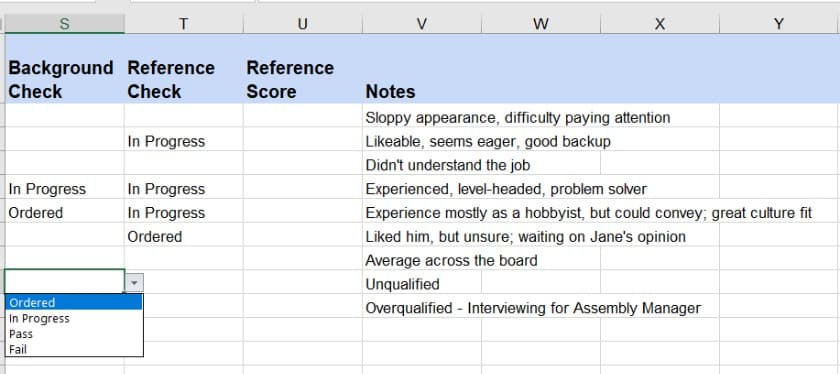Click column W header
Screen dimensions: 840x374
(x=541, y=24)
